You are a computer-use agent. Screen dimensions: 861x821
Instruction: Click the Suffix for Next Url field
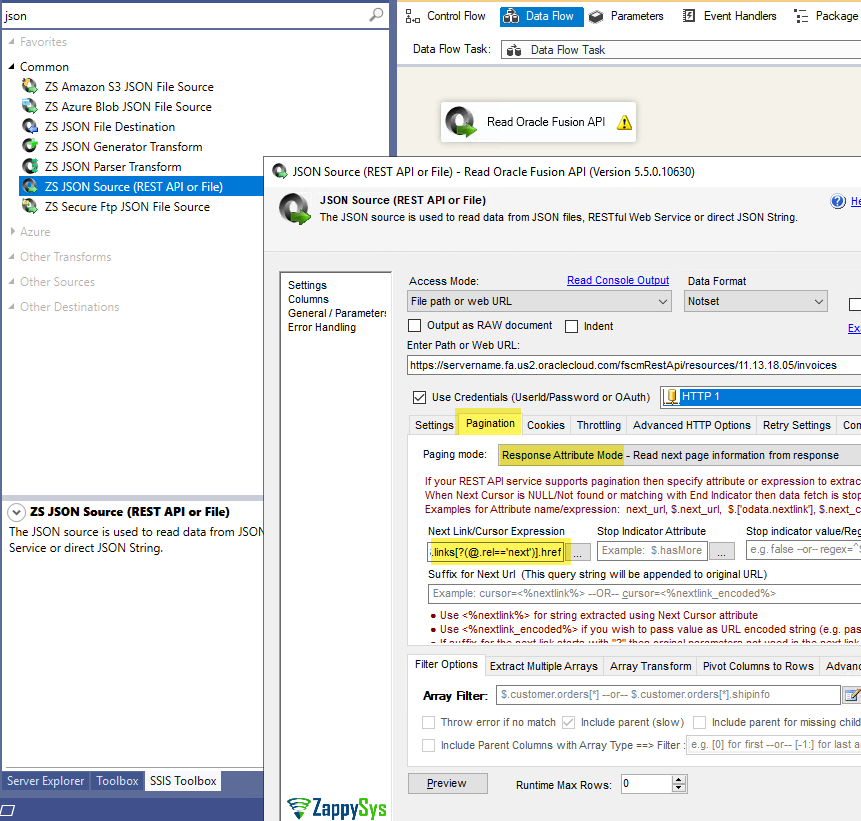[x=644, y=594]
